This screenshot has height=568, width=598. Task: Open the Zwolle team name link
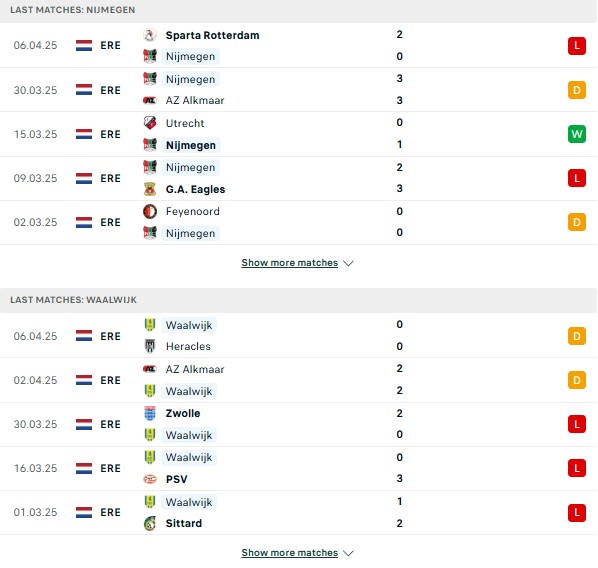(183, 413)
